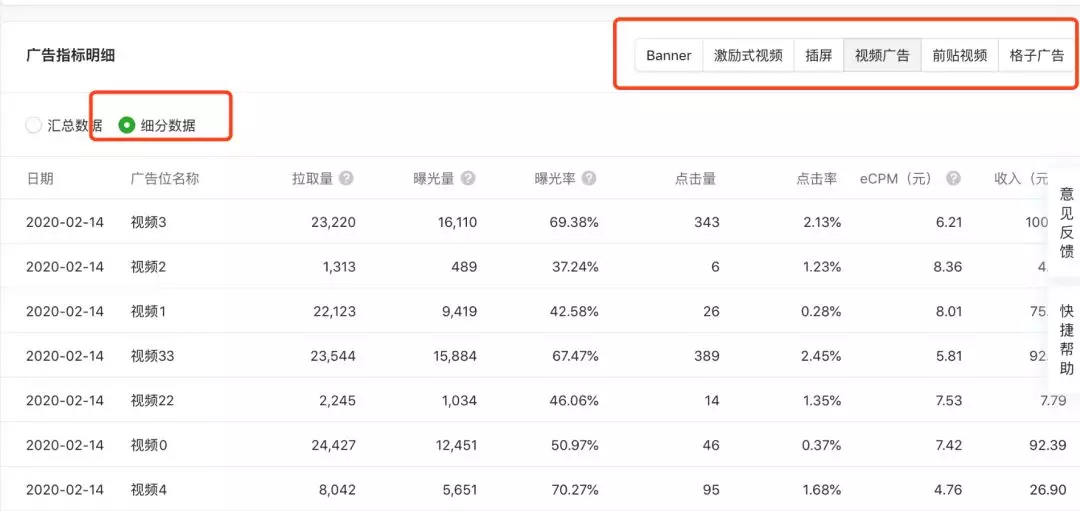Image resolution: width=1080 pixels, height=511 pixels.
Task: Select the 视频0 ad slot name
Action: (149, 446)
